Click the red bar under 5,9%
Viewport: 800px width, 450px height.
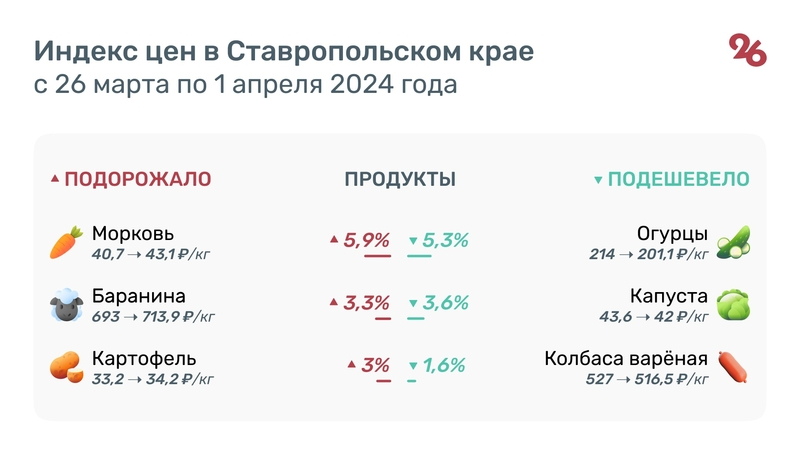pos(377,257)
